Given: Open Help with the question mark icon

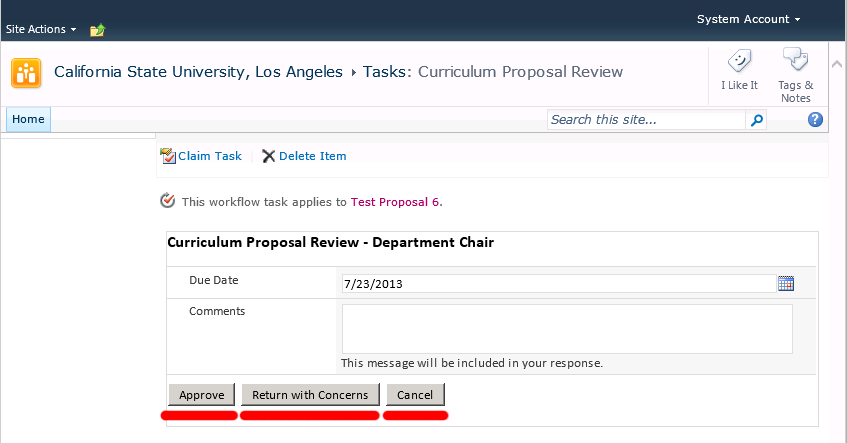Looking at the screenshot, I should click(815, 120).
